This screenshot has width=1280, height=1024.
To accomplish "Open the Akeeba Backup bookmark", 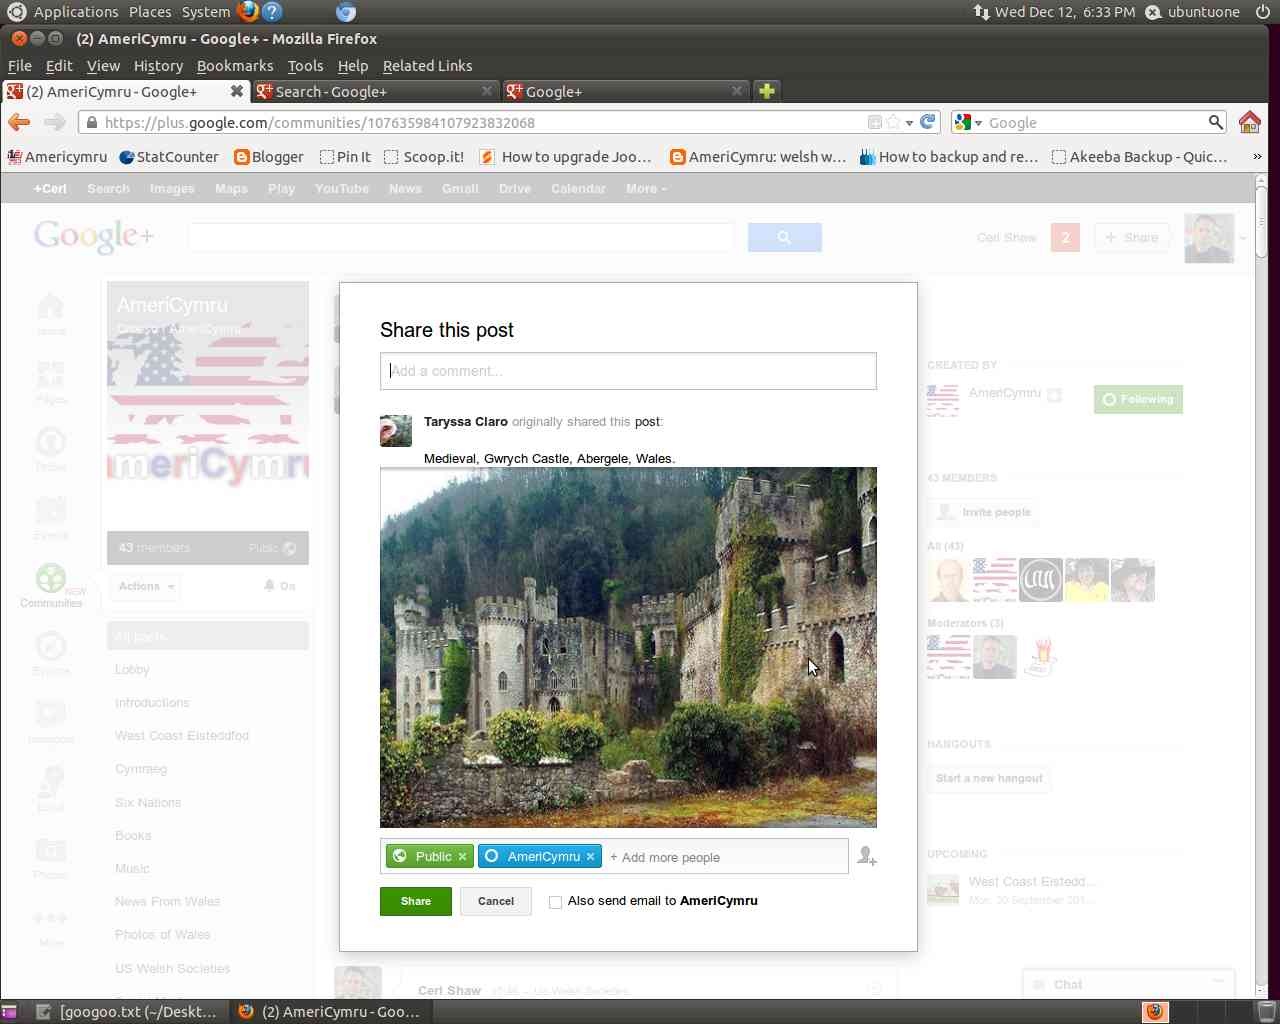I will tap(1140, 157).
